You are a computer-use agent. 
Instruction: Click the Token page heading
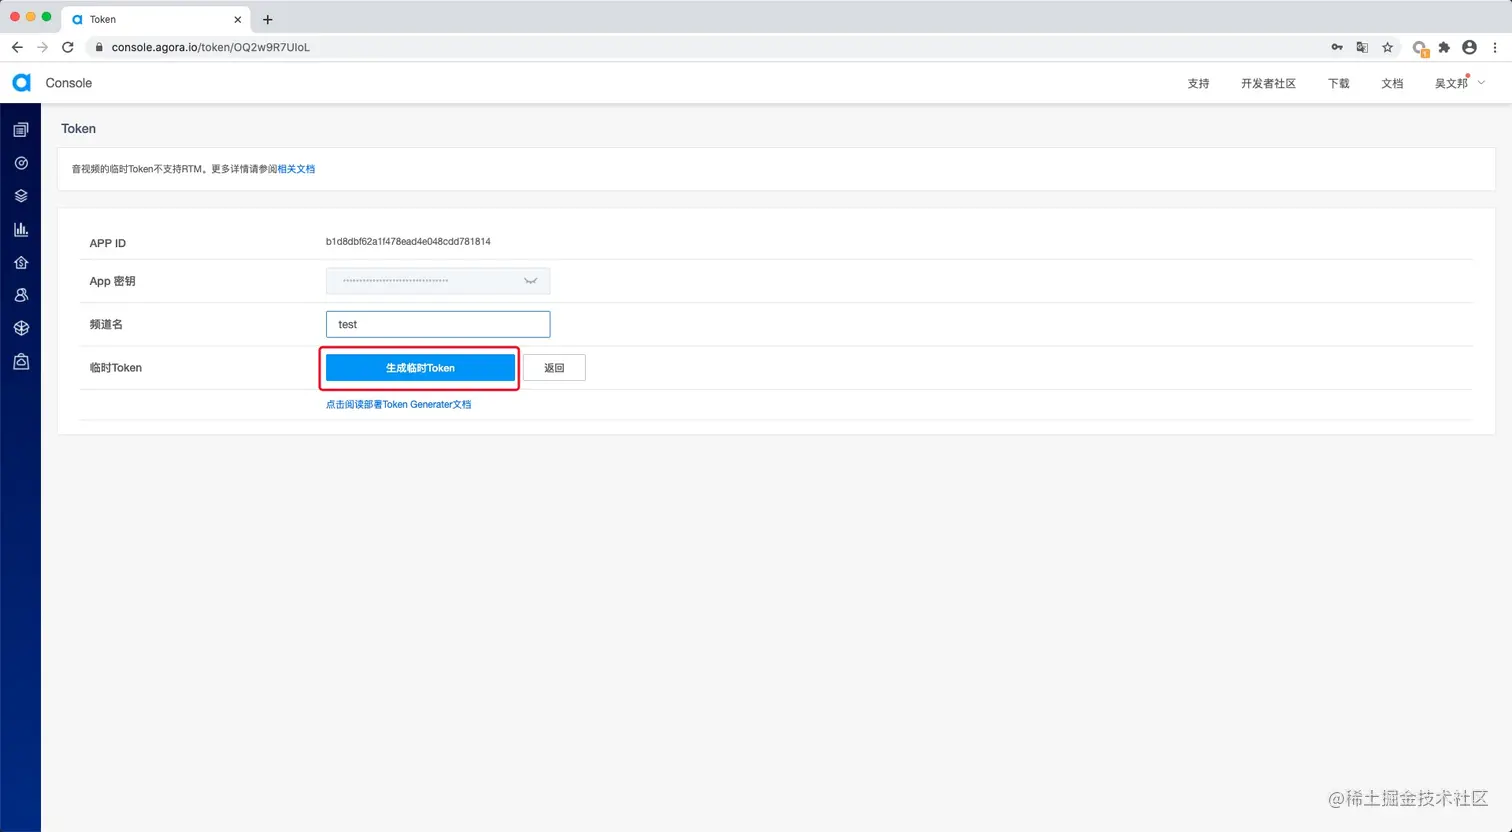(78, 129)
